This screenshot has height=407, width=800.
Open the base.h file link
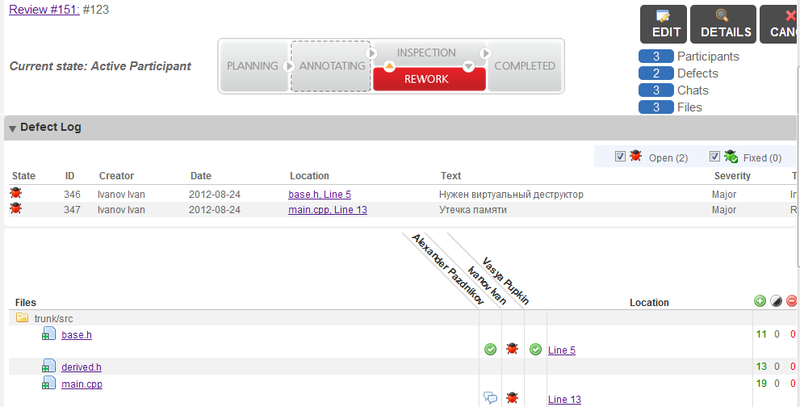click(x=77, y=335)
